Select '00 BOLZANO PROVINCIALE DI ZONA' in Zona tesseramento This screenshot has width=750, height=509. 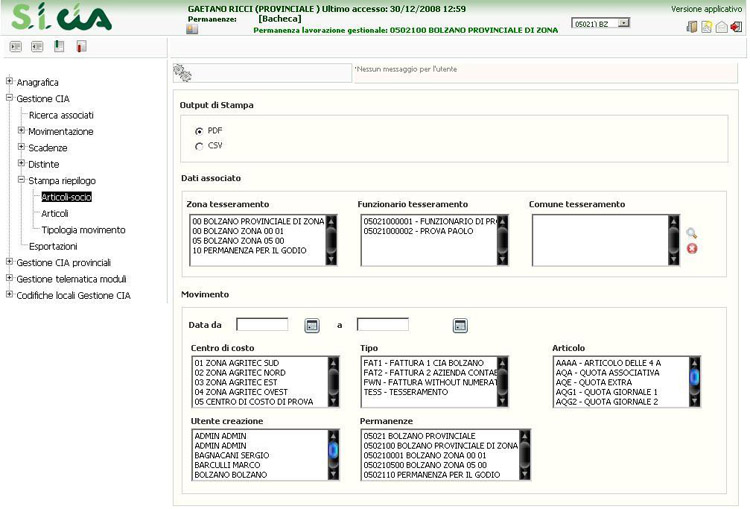point(258,221)
